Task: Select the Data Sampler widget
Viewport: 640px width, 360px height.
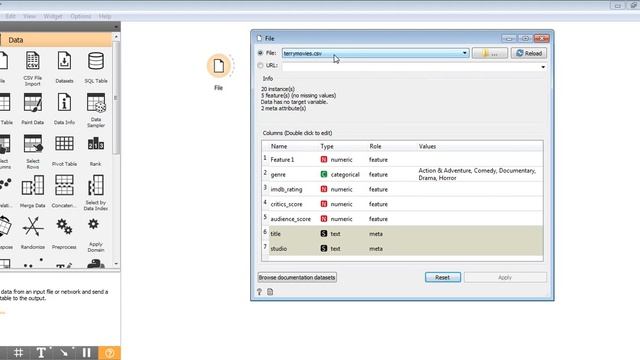Action: pyautogui.click(x=96, y=110)
